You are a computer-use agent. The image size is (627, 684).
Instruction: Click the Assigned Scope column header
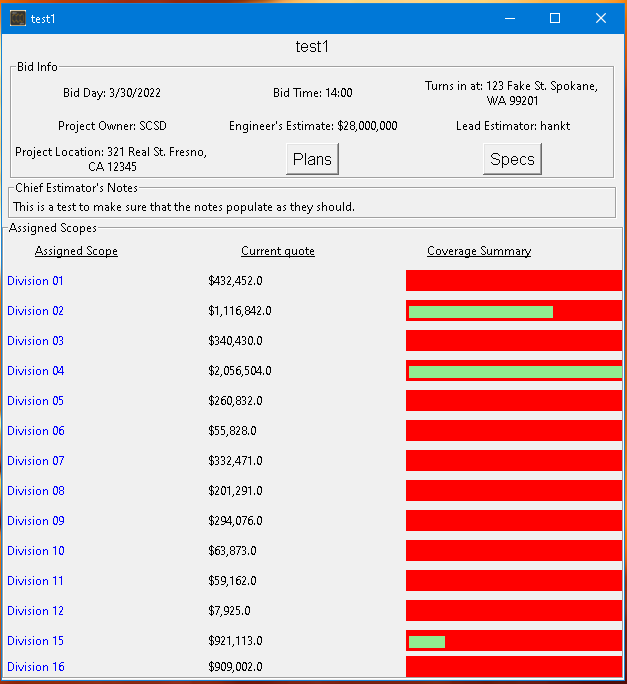tap(76, 251)
